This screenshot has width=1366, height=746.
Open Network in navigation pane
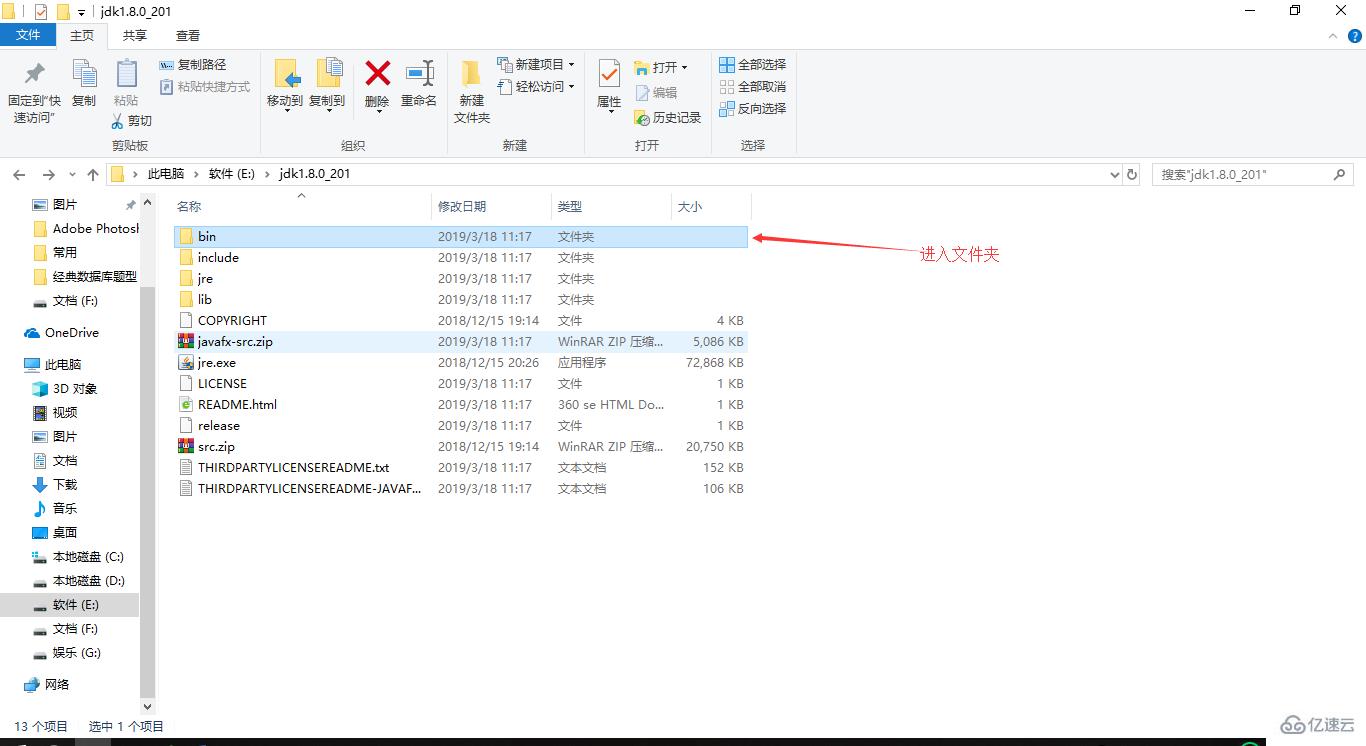pyautogui.click(x=47, y=685)
